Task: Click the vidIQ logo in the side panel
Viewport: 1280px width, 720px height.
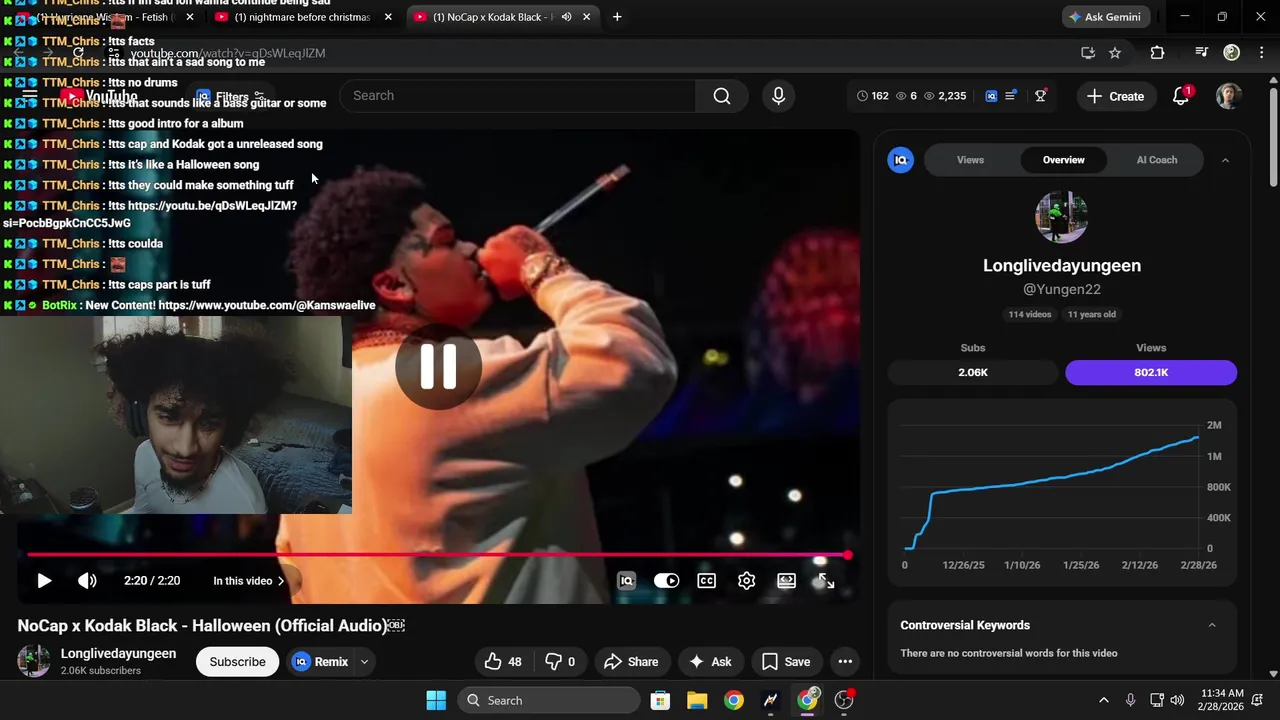Action: click(x=900, y=160)
